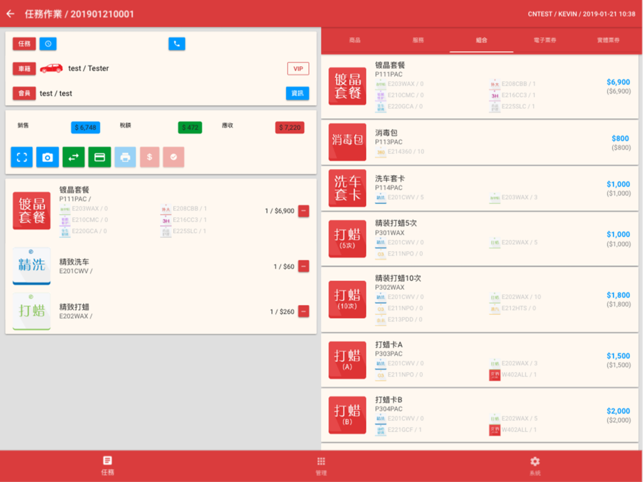Click the red car vehicle icon
643x482 pixels.
click(51, 69)
